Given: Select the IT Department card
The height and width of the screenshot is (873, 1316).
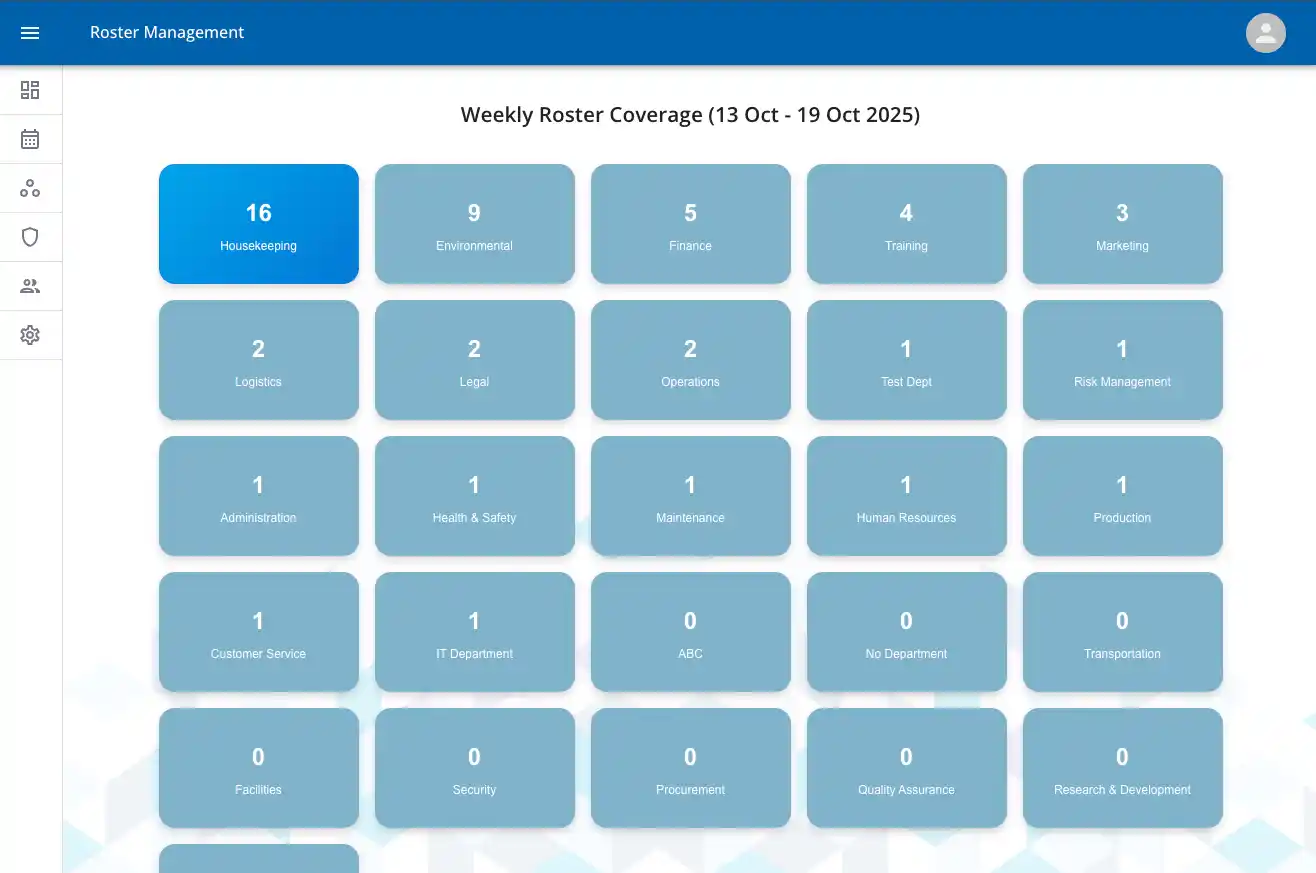Looking at the screenshot, I should tap(474, 631).
